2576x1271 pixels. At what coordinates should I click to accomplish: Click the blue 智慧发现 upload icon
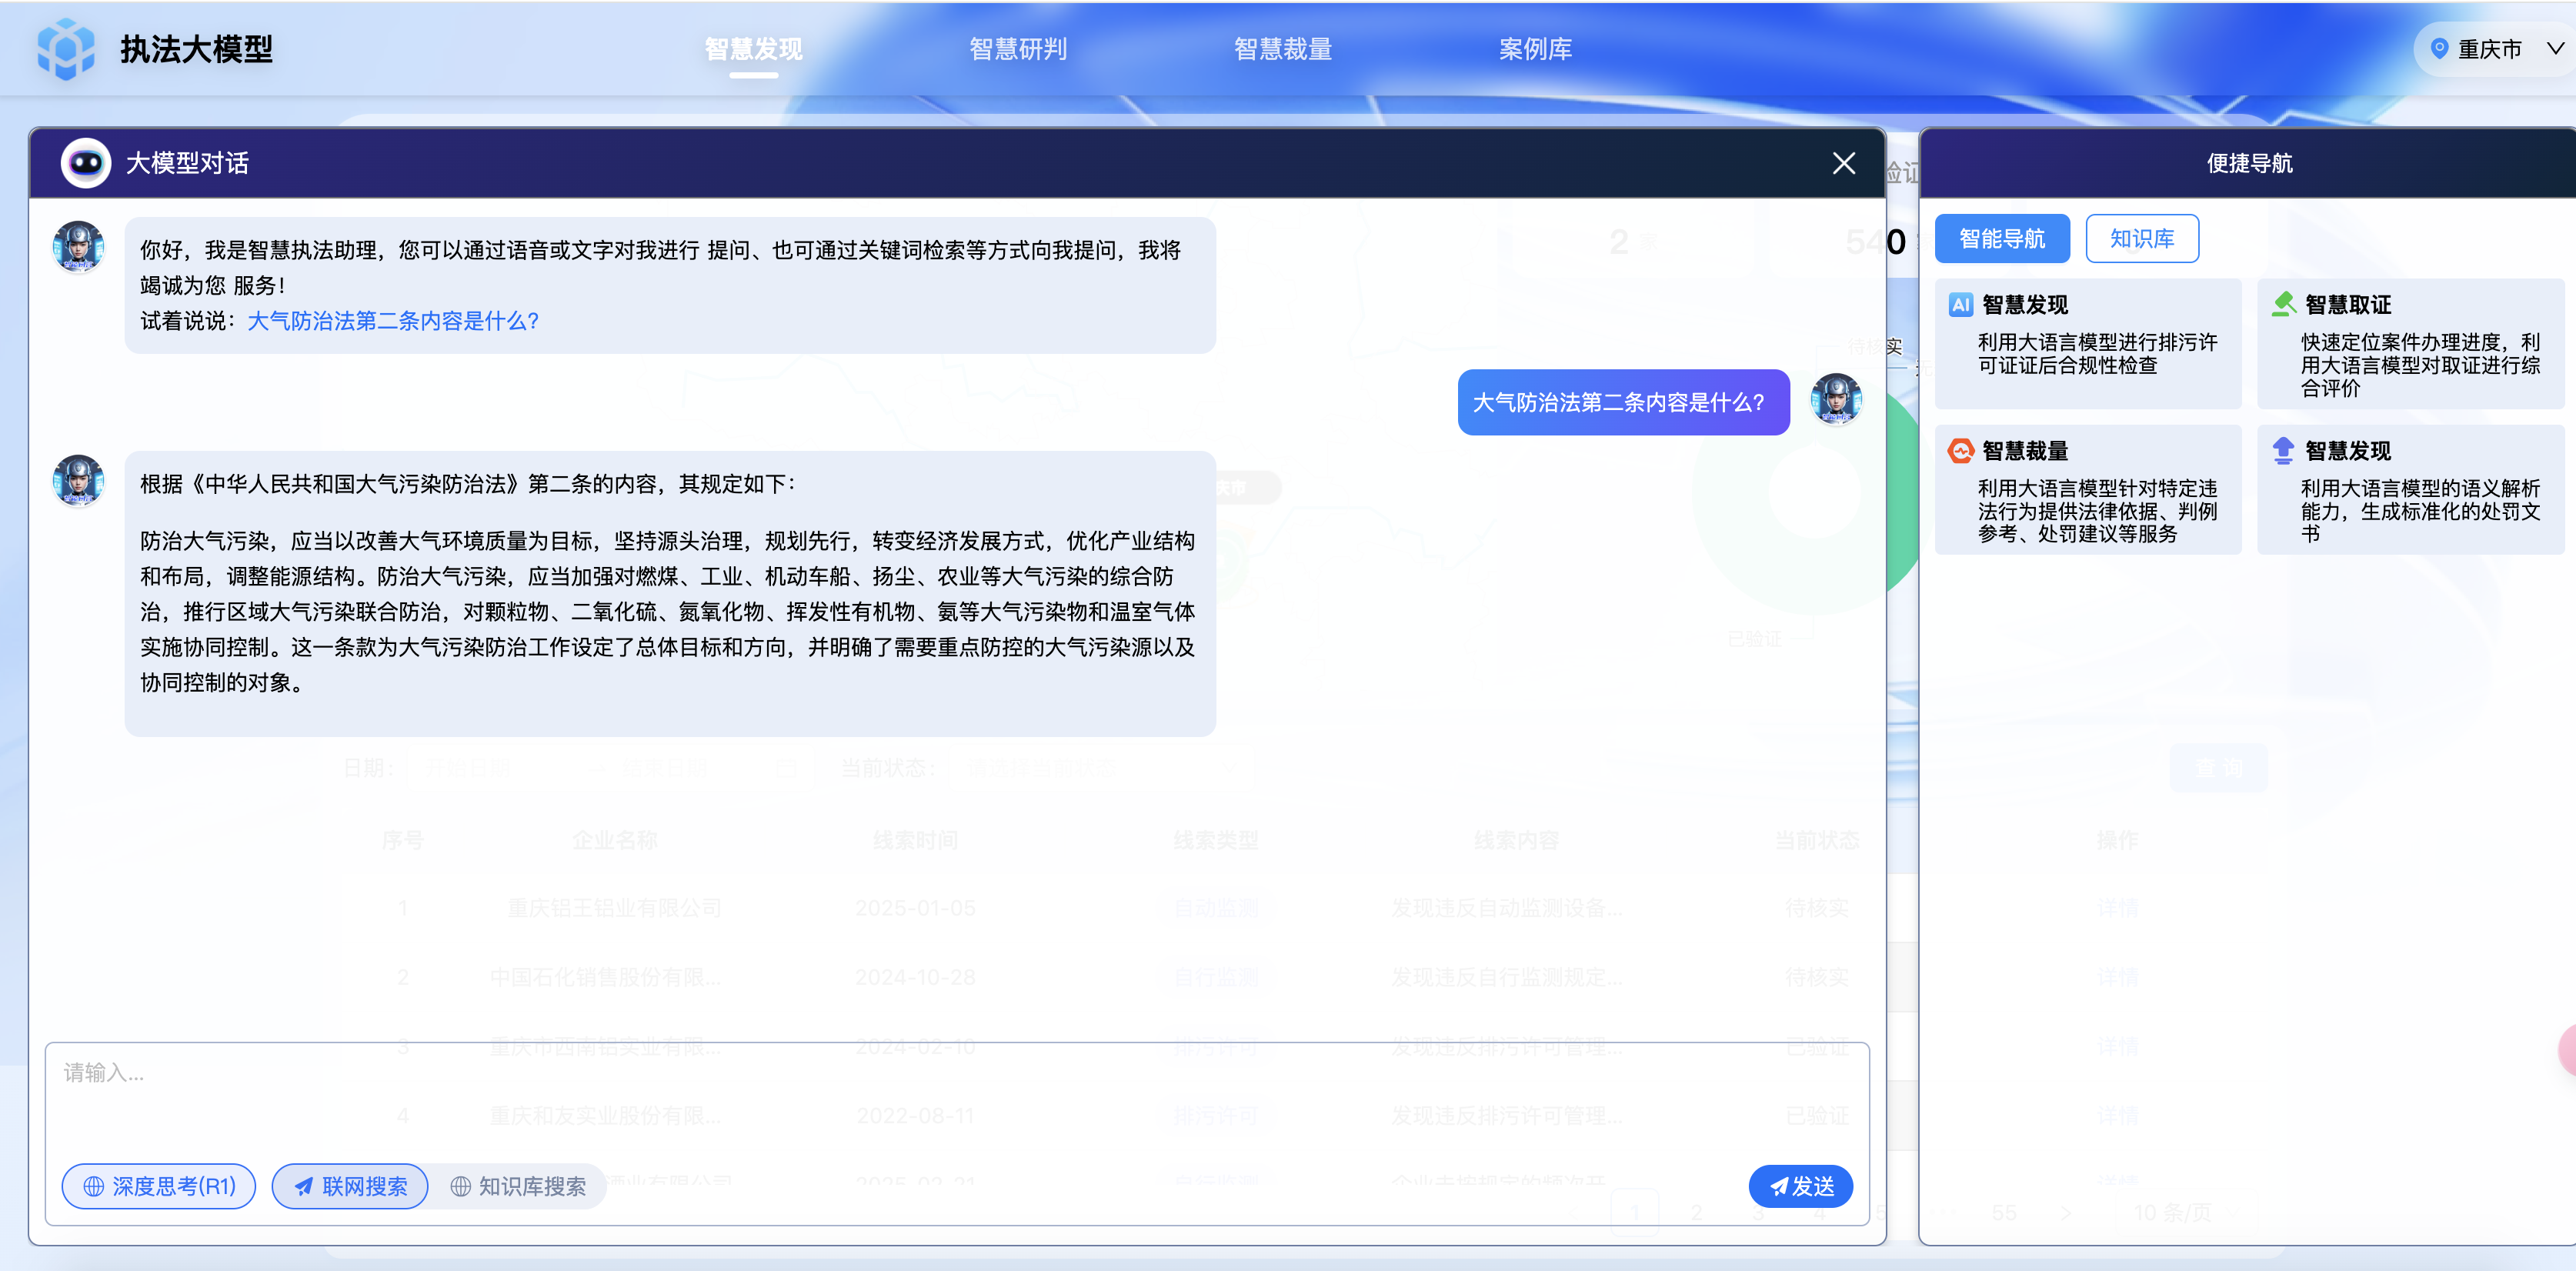tap(2285, 449)
